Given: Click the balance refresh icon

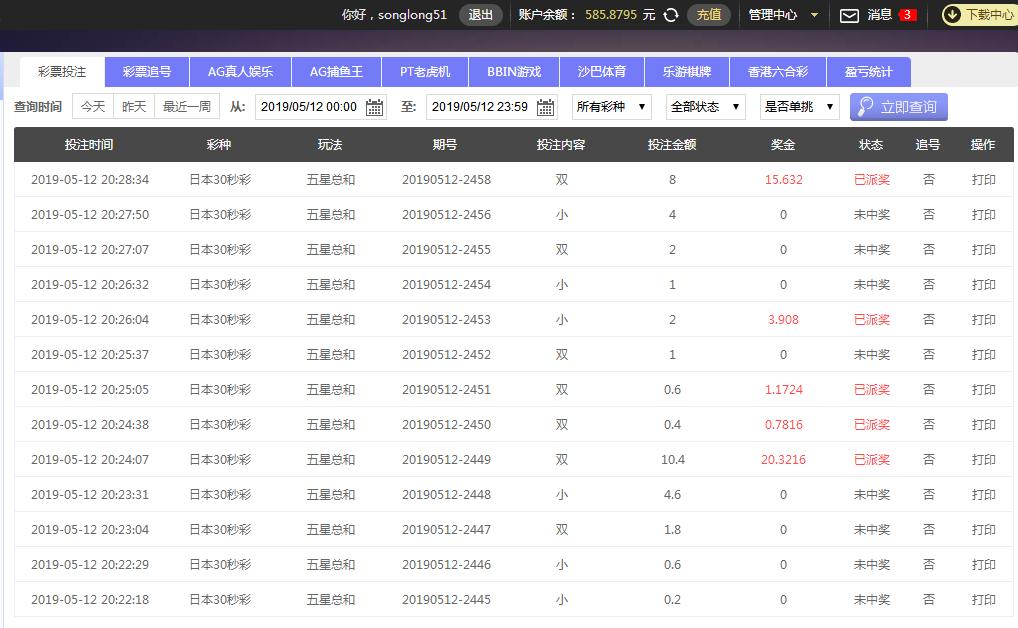Looking at the screenshot, I should click(x=671, y=15).
